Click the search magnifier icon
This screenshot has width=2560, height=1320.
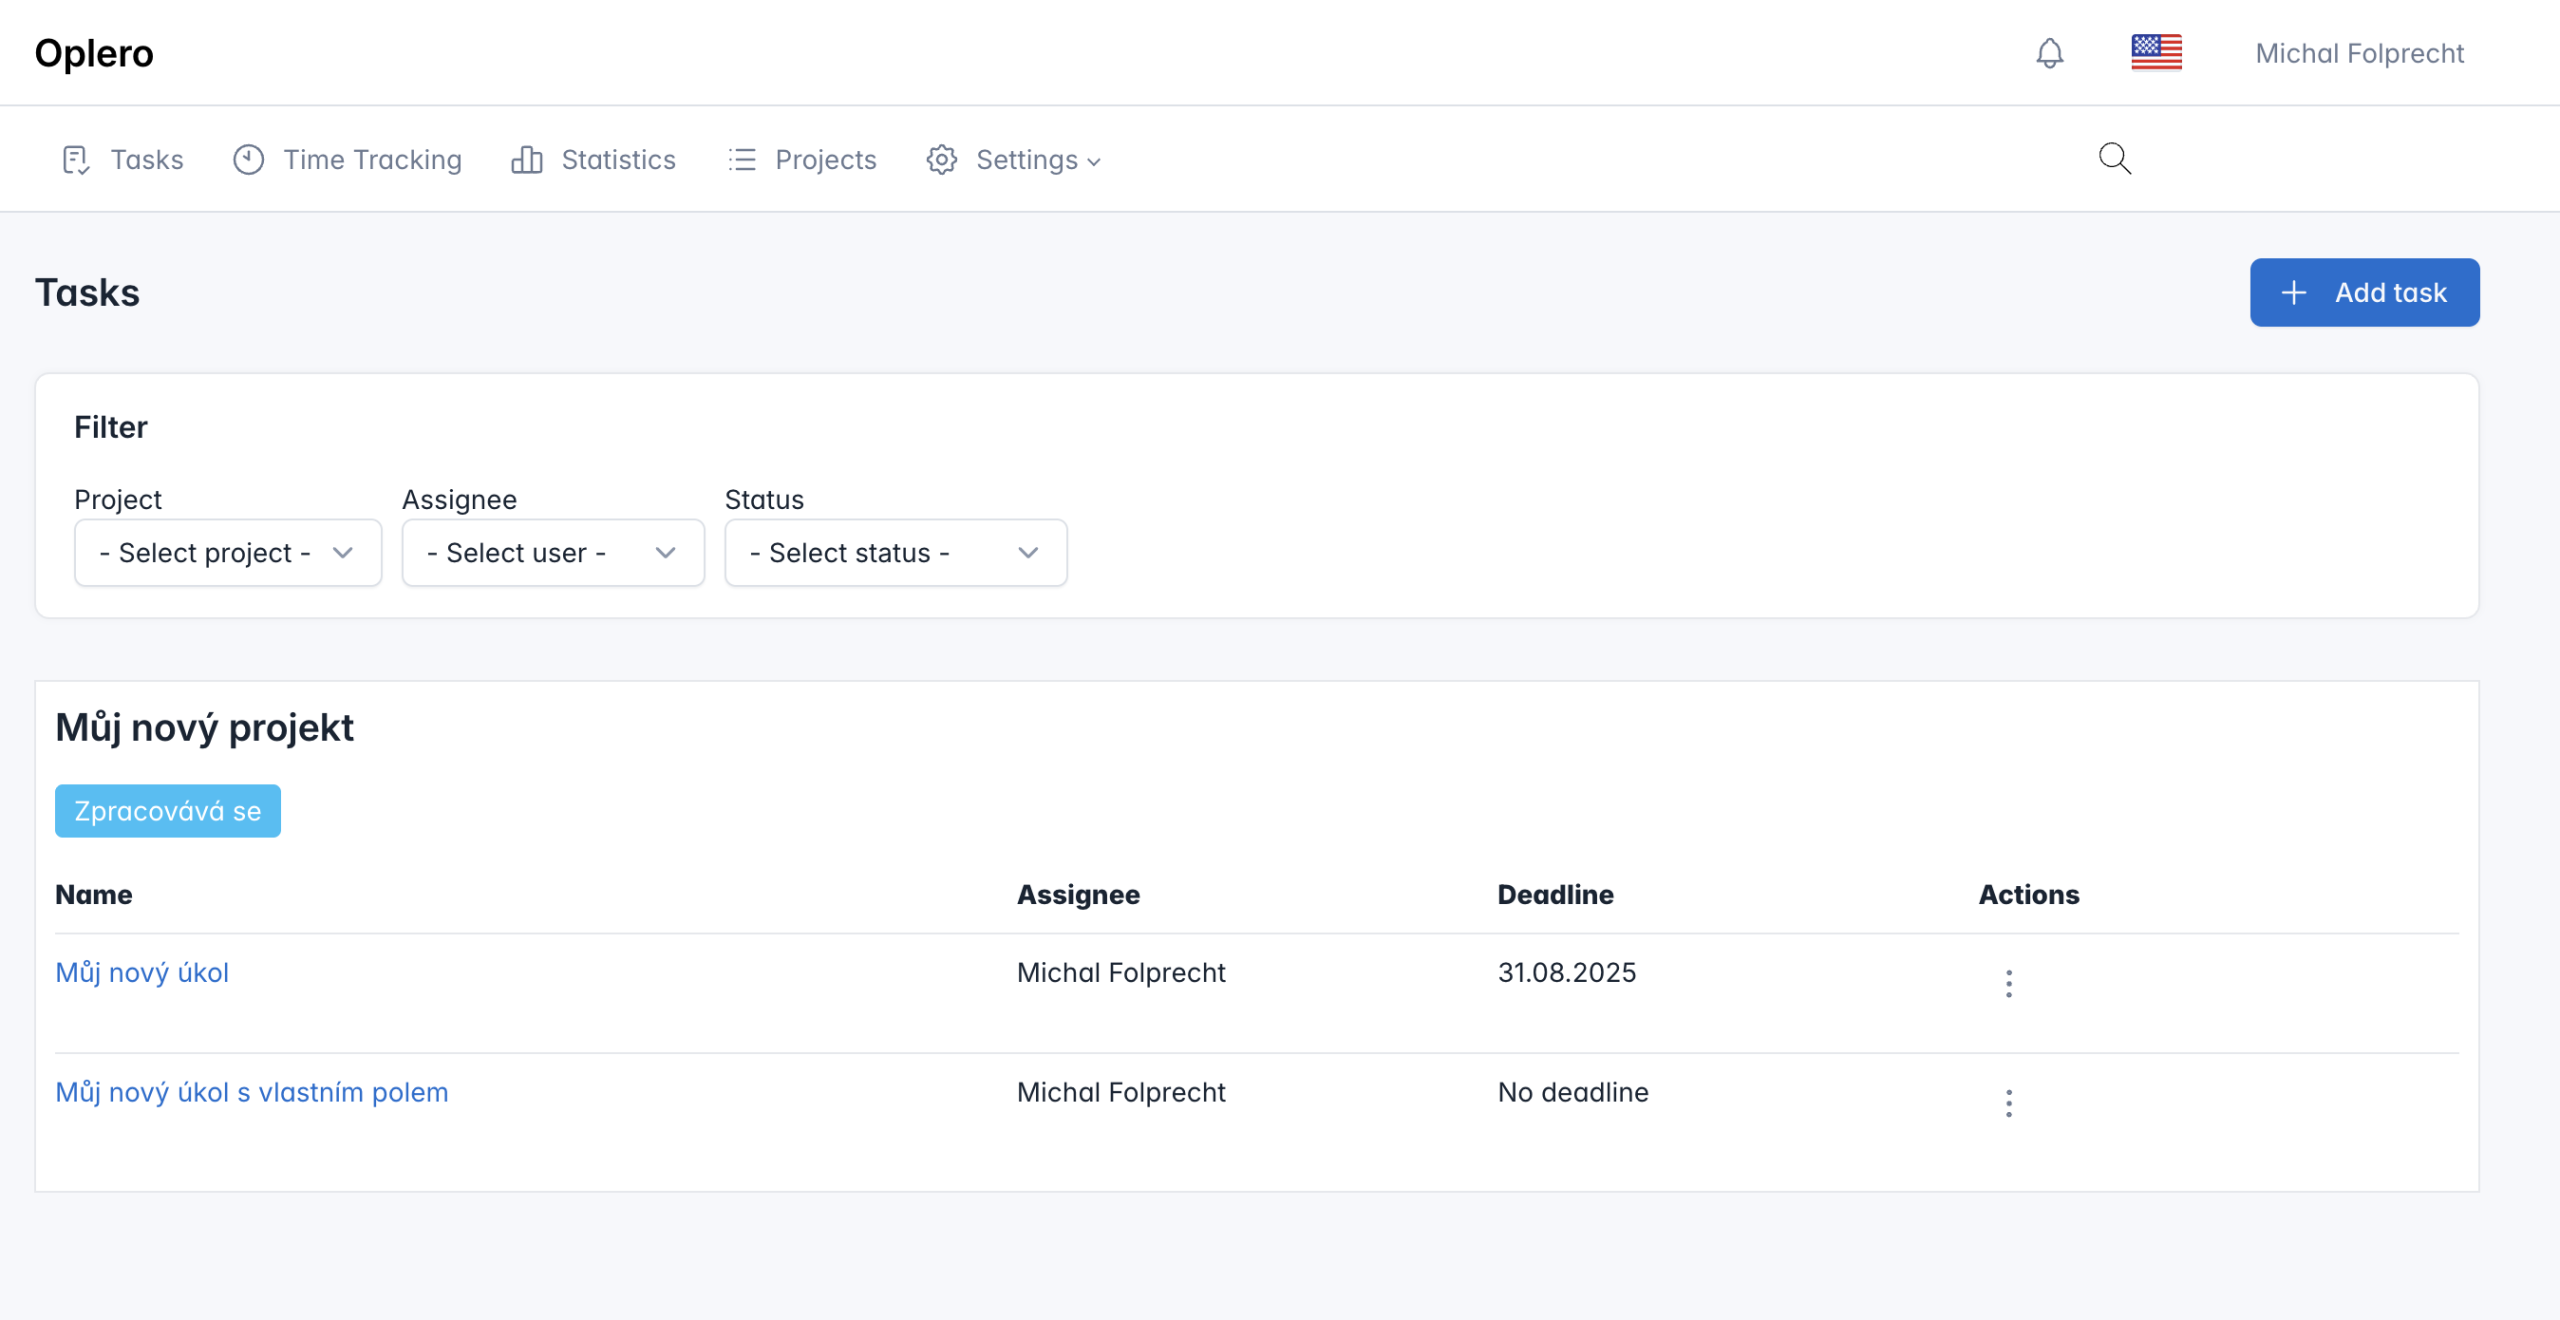(2114, 159)
